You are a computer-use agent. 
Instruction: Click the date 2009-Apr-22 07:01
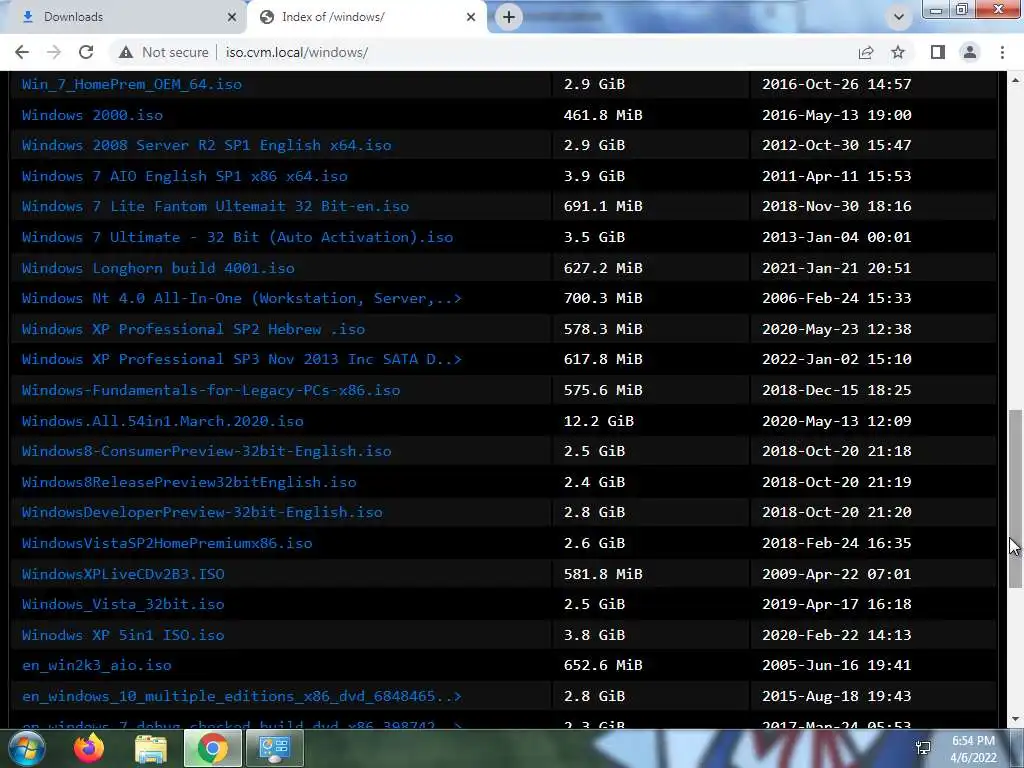(837, 574)
